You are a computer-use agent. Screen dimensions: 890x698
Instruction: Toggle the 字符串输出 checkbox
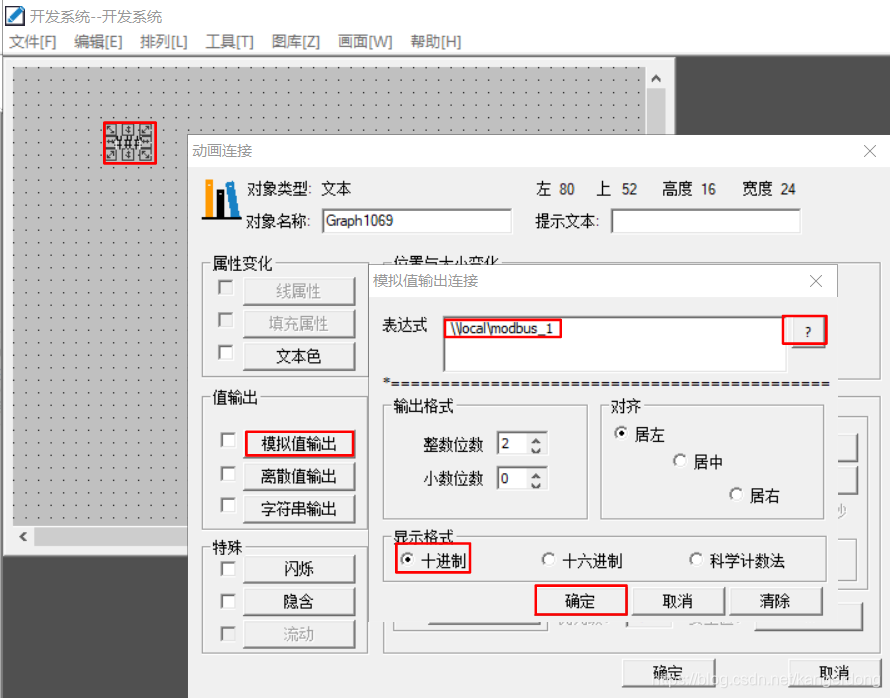[228, 505]
